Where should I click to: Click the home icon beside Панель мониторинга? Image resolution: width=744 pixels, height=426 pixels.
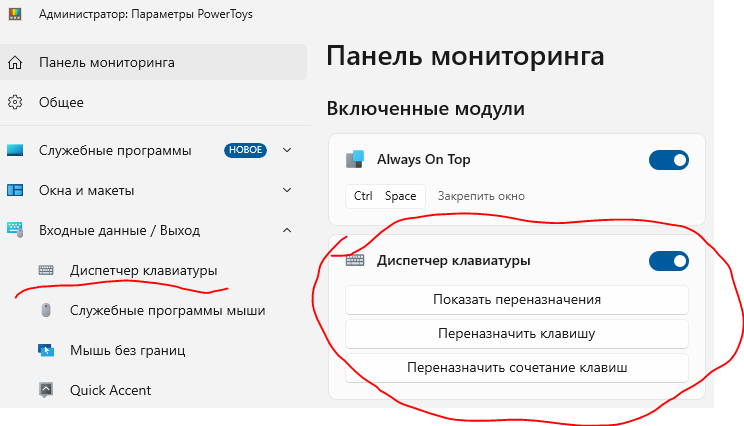click(15, 63)
